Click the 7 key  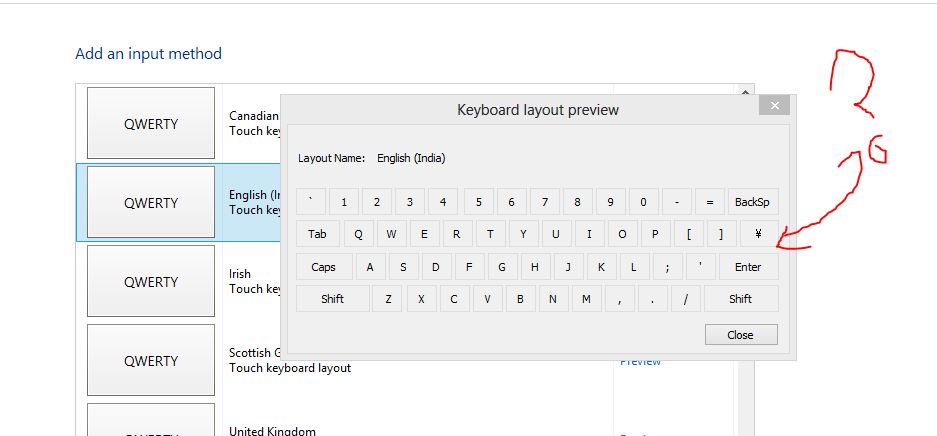[x=545, y=202]
